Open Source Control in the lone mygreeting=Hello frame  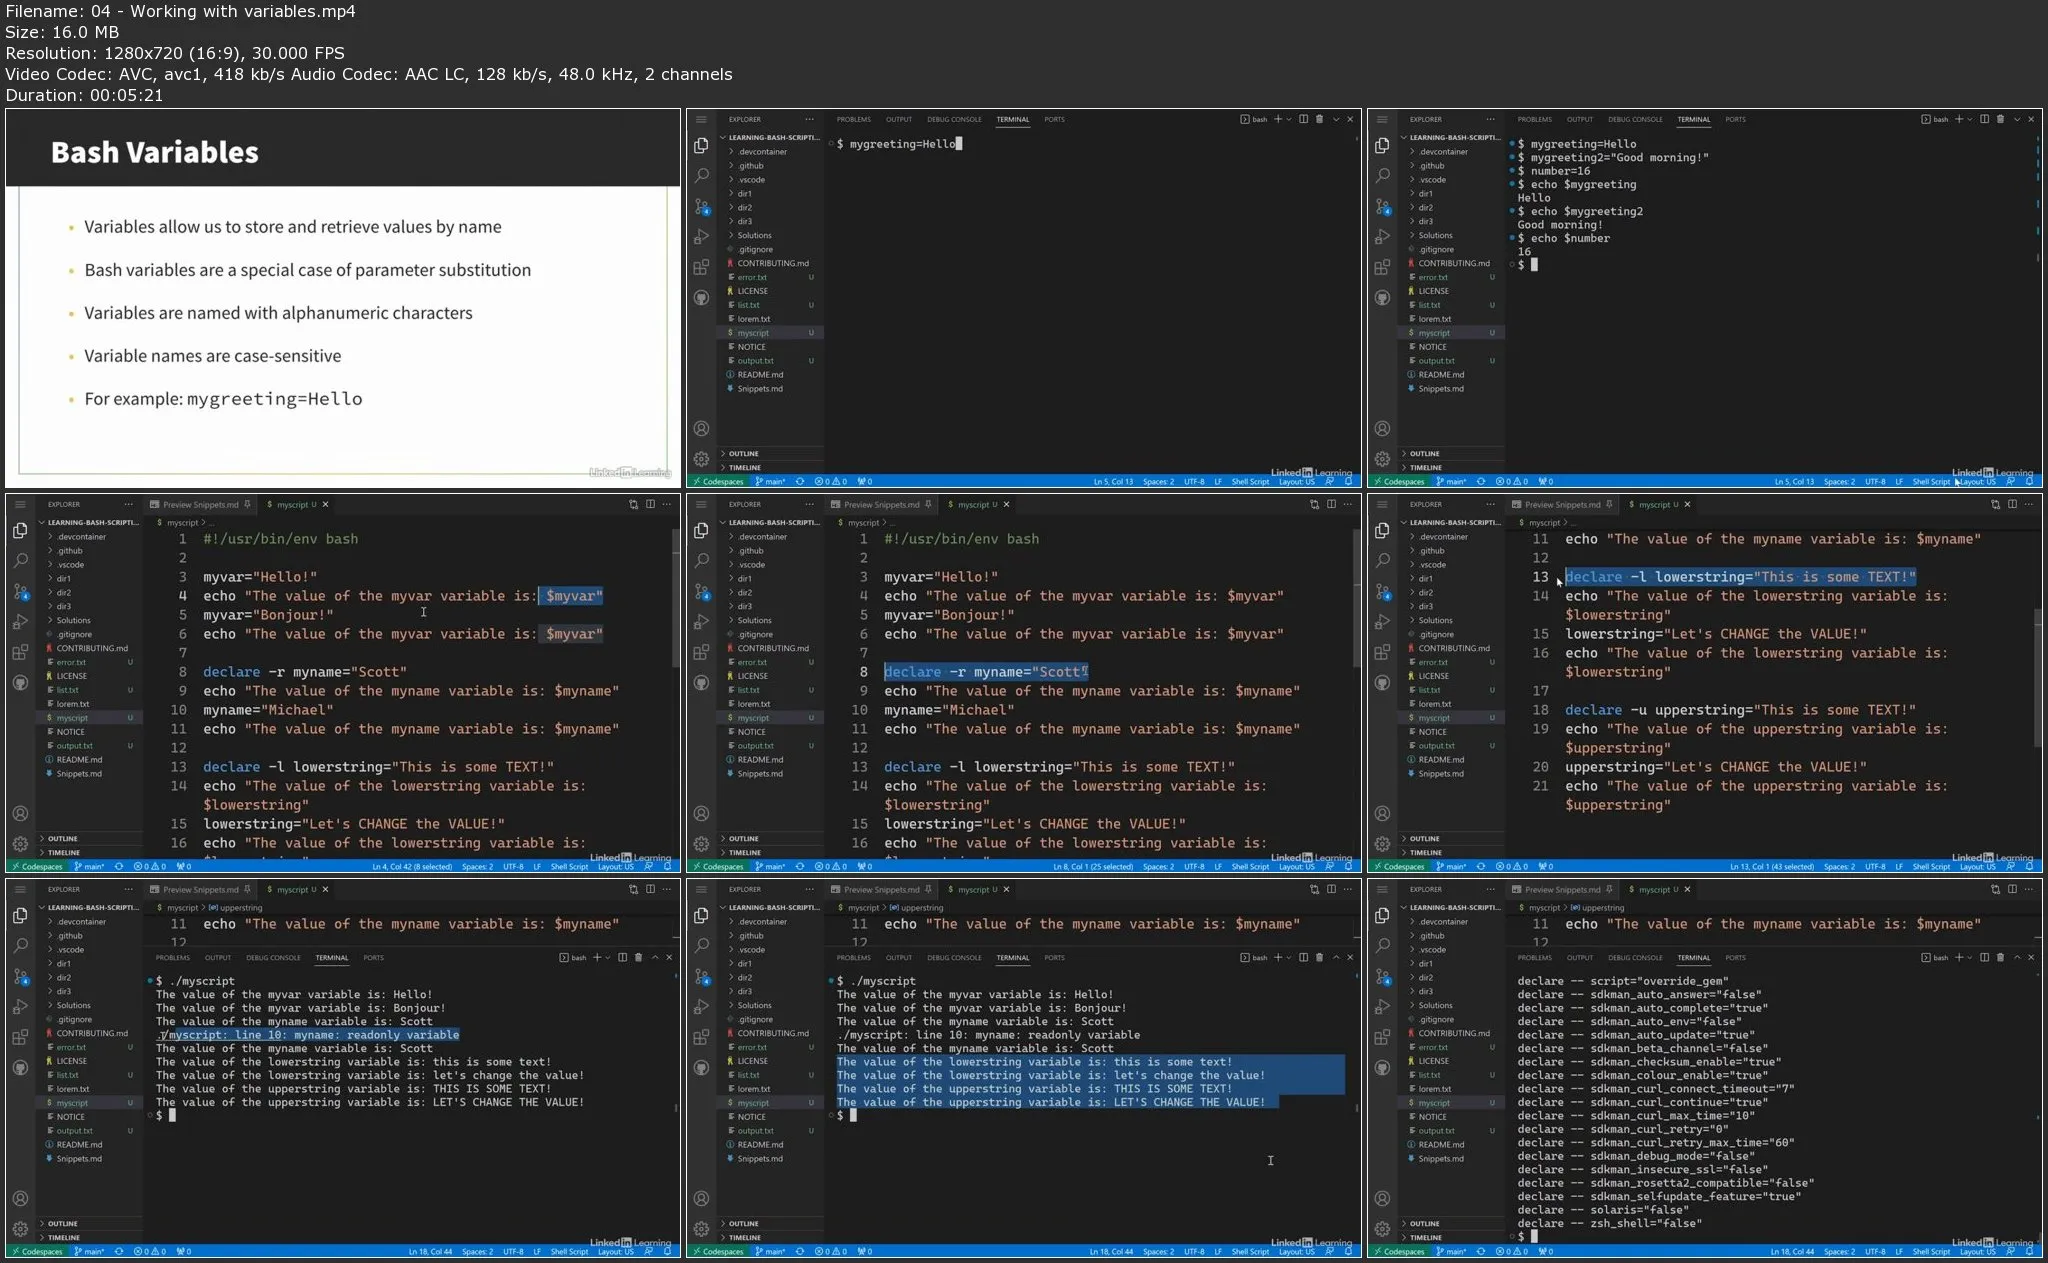pyautogui.click(x=701, y=207)
